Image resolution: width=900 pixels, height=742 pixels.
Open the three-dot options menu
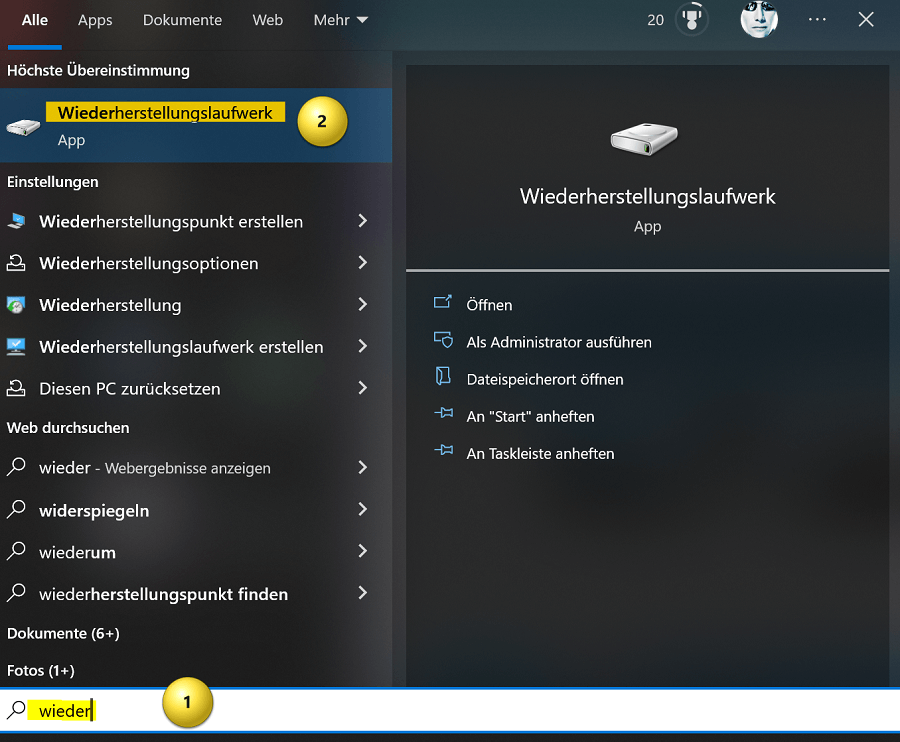tap(817, 20)
